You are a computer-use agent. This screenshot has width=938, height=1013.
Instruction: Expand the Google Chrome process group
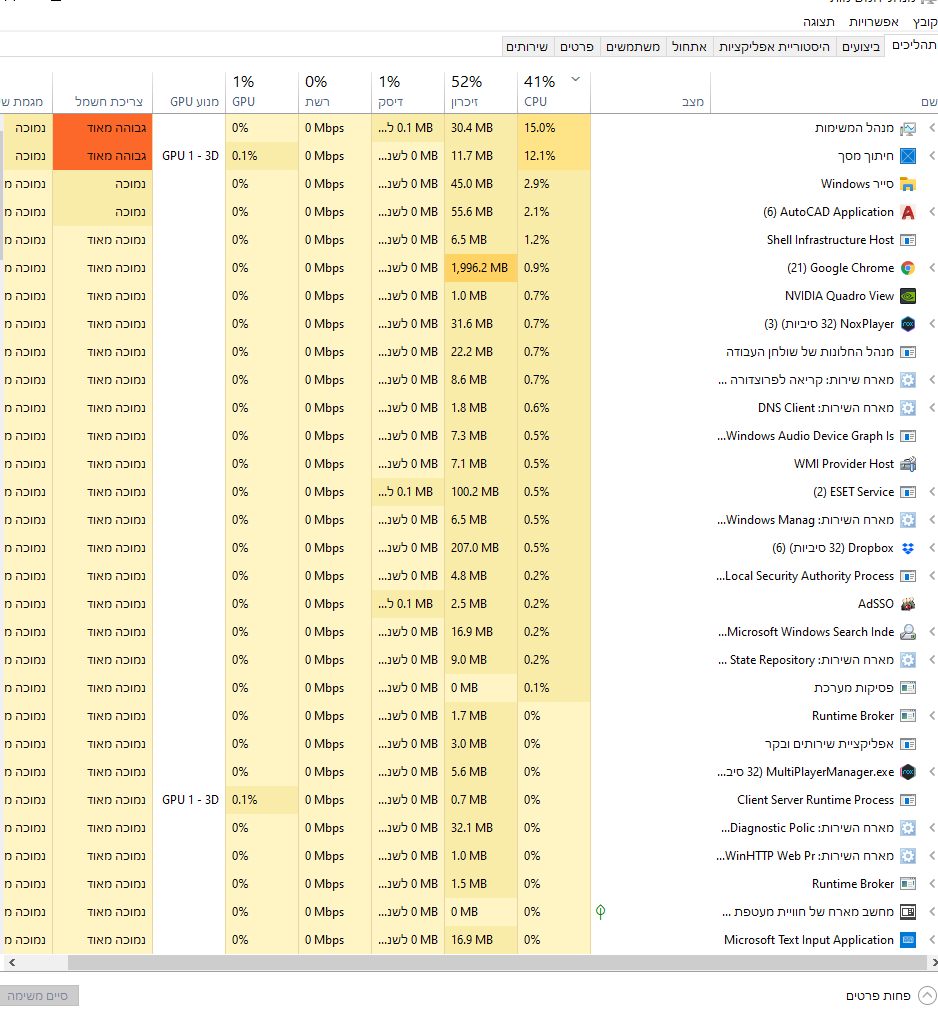click(932, 268)
